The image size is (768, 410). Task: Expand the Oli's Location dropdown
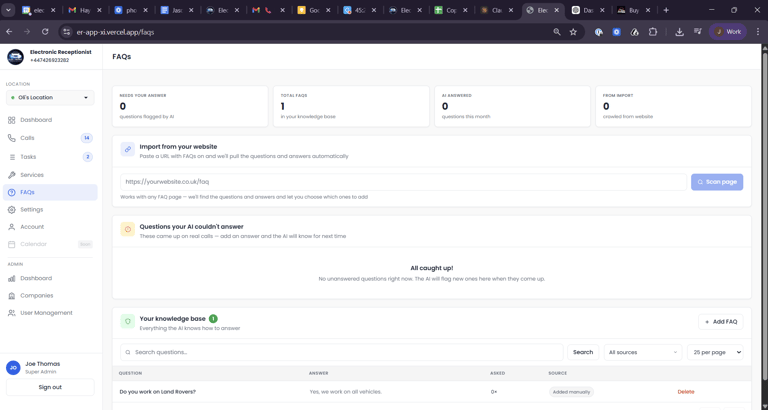tap(50, 97)
